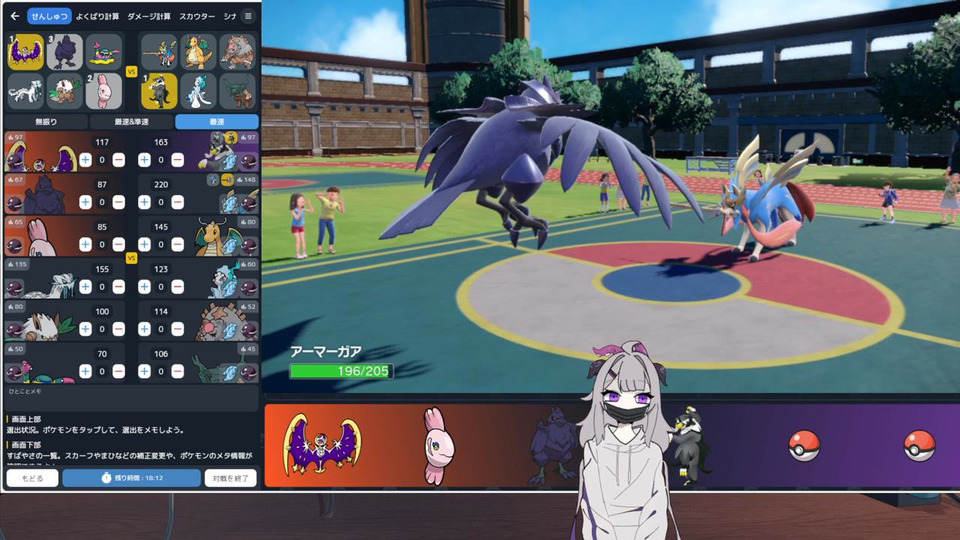The height and width of the screenshot is (540, 960).
Task: Select gray form icon on Zacian row
Action: click(213, 179)
